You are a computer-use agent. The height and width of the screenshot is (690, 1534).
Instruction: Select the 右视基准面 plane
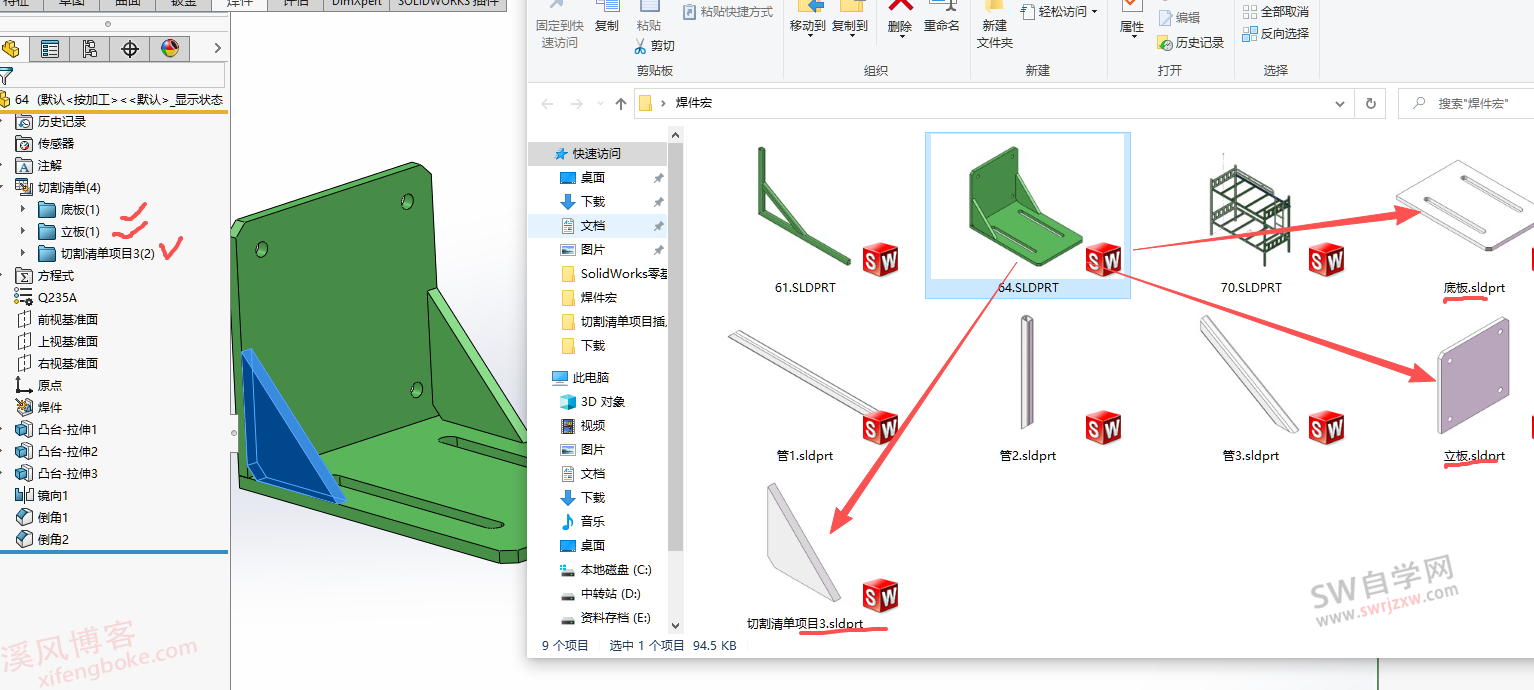point(57,364)
